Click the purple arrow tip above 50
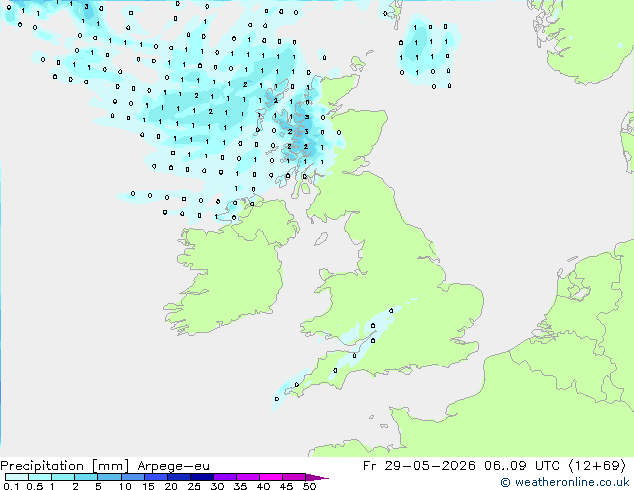 [x=317, y=477]
